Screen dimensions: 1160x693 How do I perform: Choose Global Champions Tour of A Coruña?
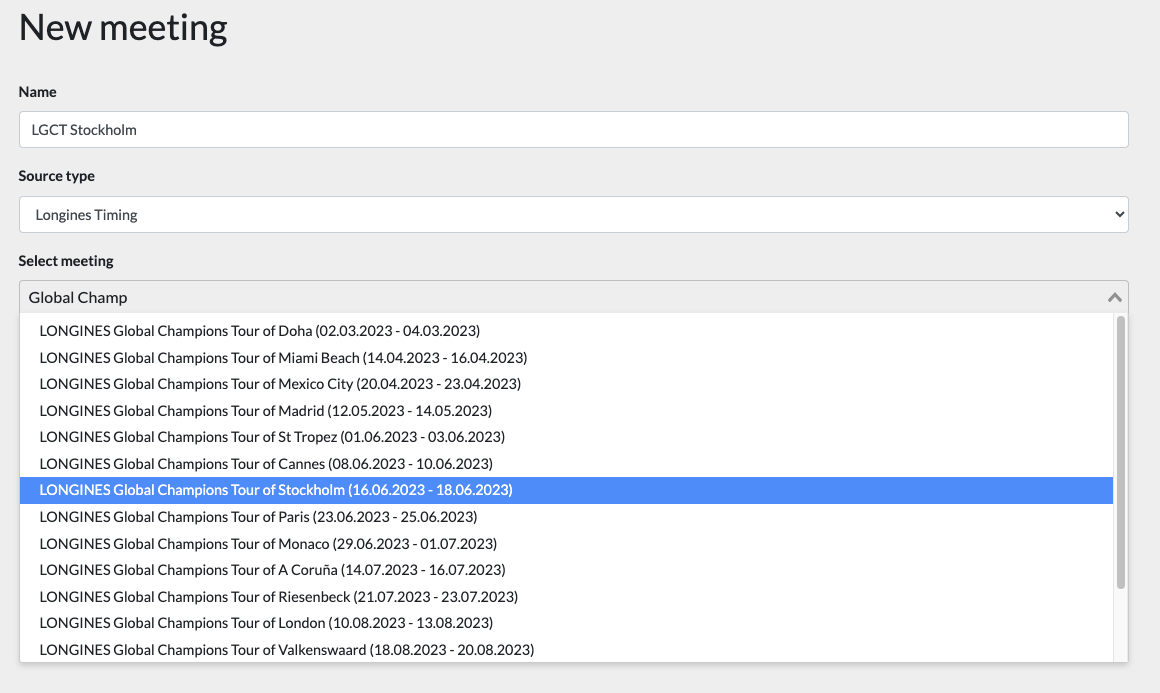click(x=566, y=570)
